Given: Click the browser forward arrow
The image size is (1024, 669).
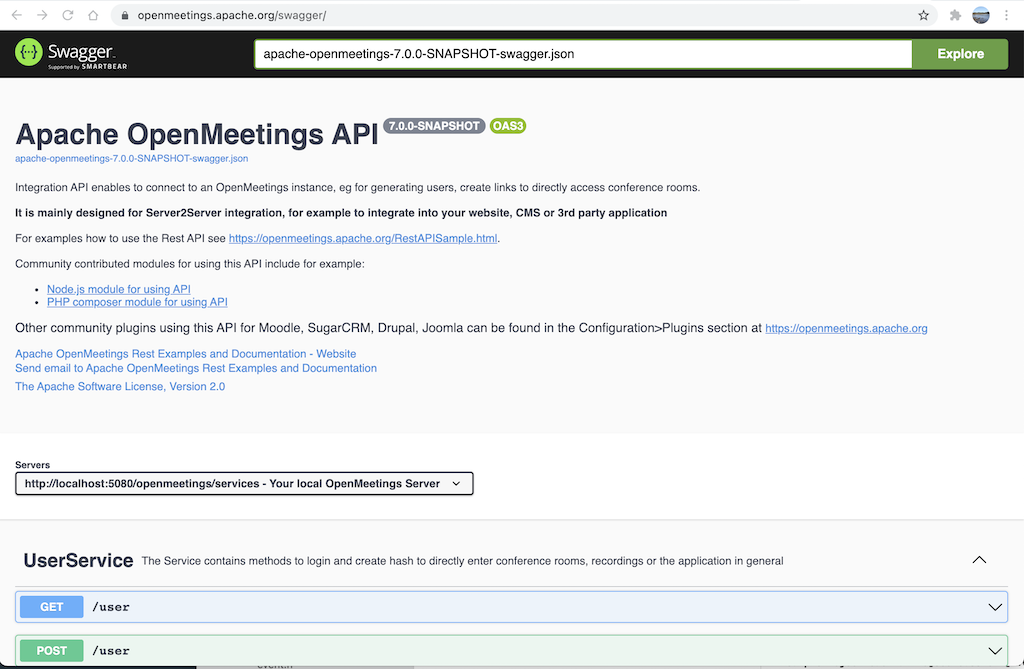Looking at the screenshot, I should (x=42, y=15).
